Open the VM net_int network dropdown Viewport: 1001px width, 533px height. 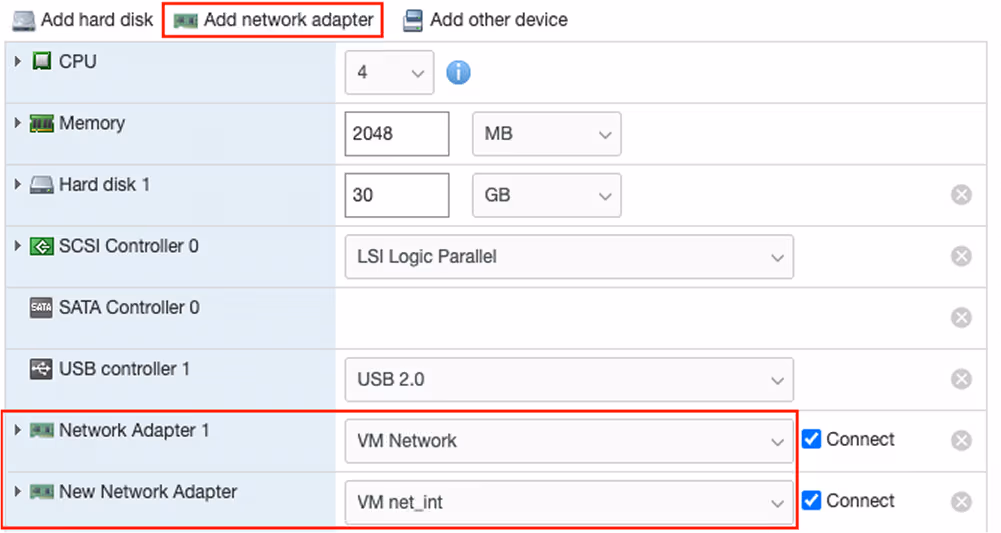pyautogui.click(x=569, y=502)
